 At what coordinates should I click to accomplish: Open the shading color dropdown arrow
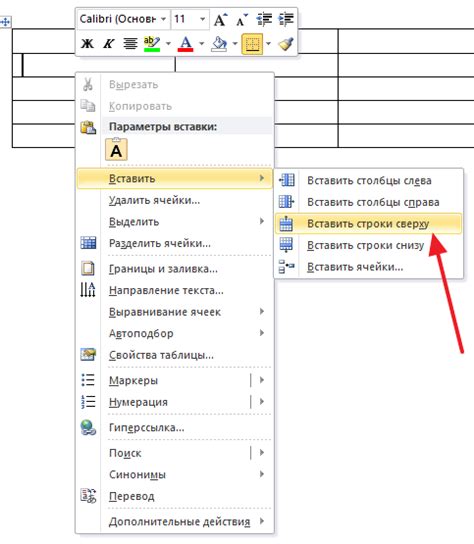coord(235,44)
